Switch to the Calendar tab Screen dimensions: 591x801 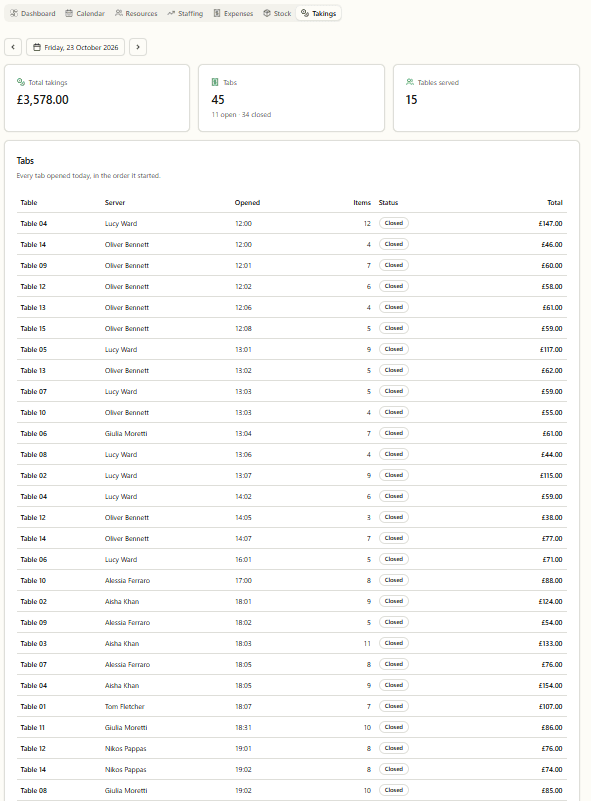coord(85,13)
